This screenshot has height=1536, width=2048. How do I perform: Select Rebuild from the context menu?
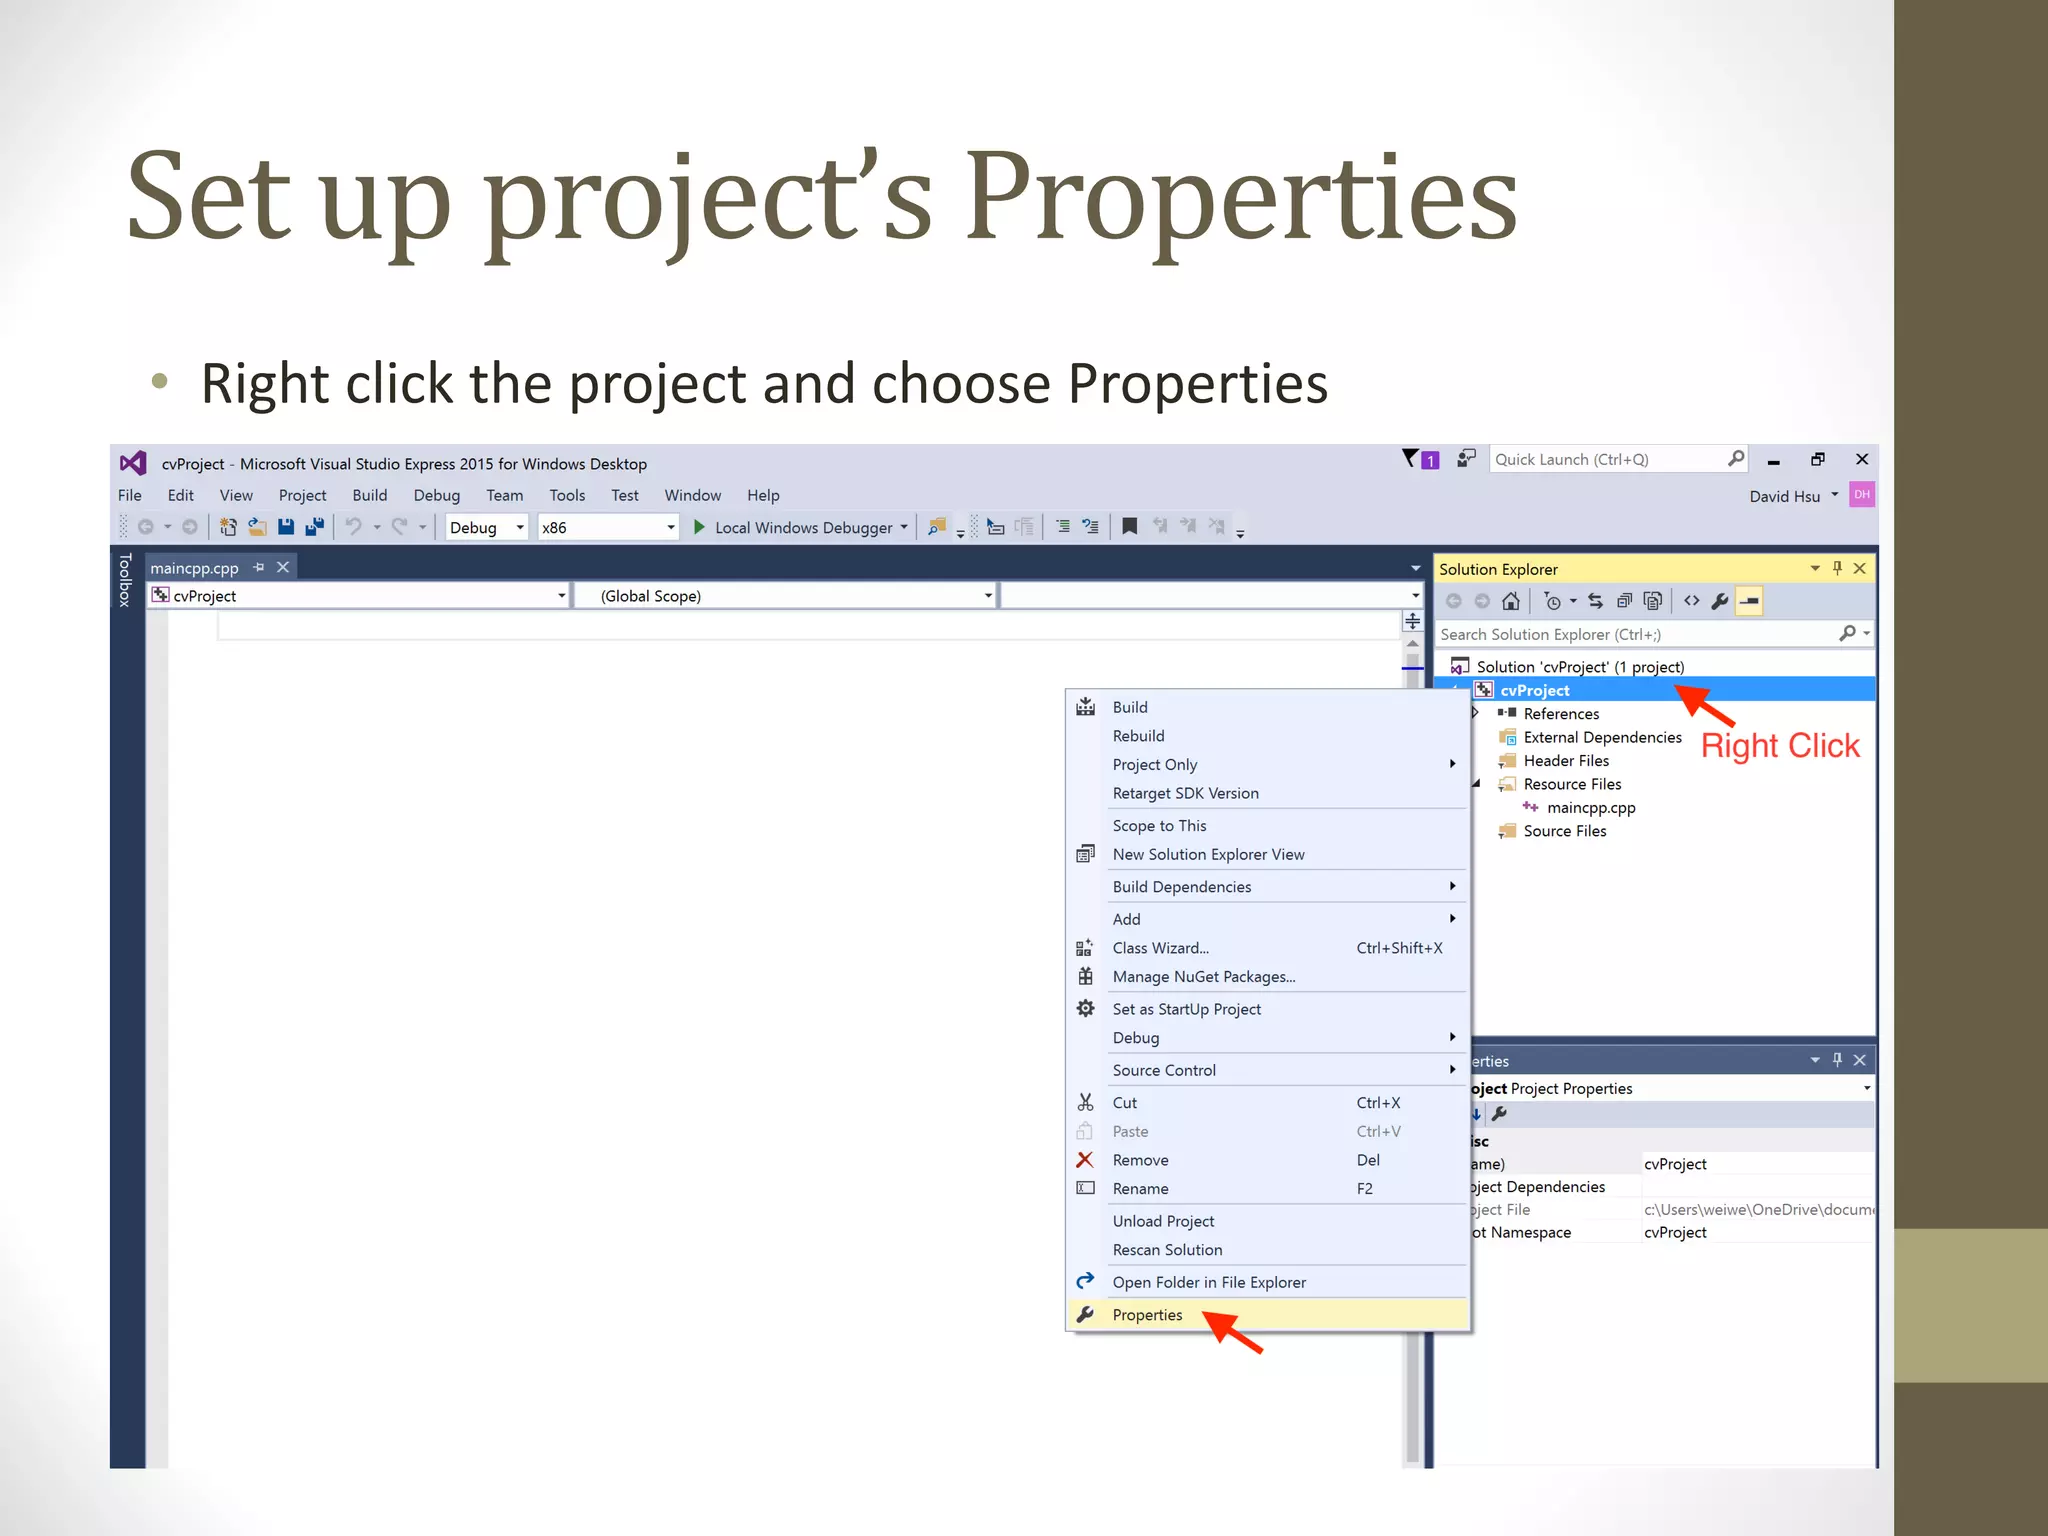tap(1138, 736)
